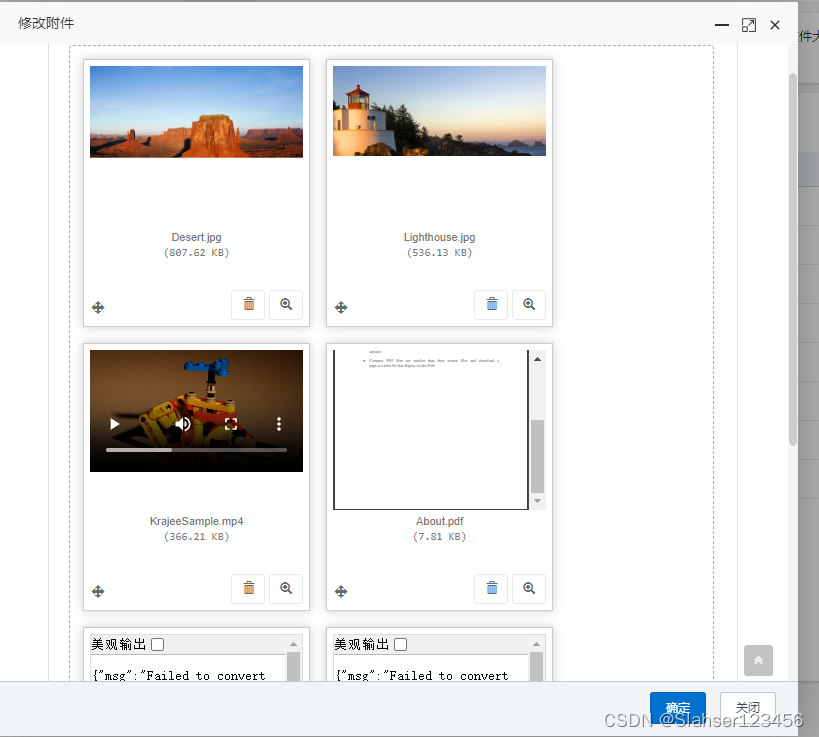Click the (536.13 KB) size label
The height and width of the screenshot is (737, 819).
point(439,253)
